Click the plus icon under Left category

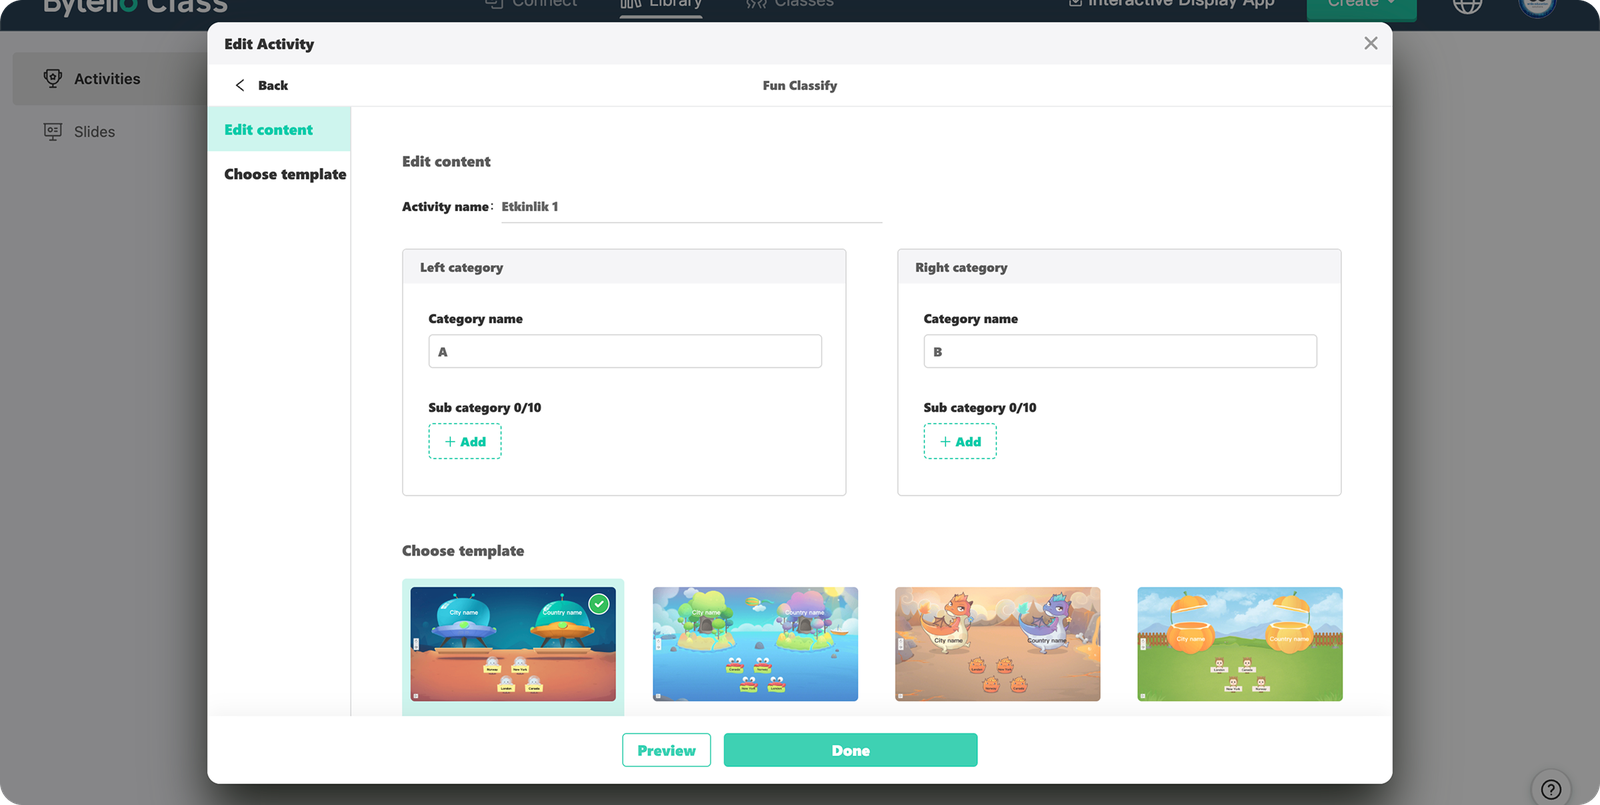point(450,442)
